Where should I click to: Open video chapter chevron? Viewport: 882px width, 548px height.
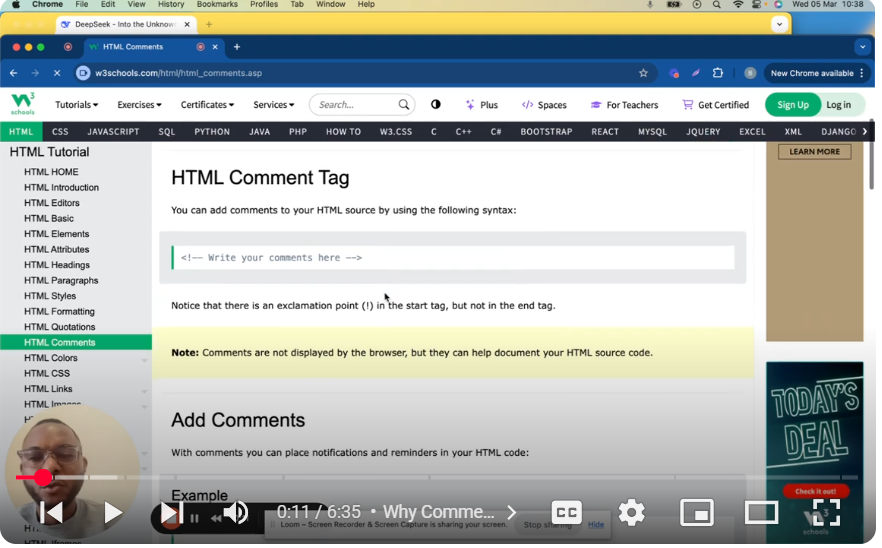click(511, 512)
